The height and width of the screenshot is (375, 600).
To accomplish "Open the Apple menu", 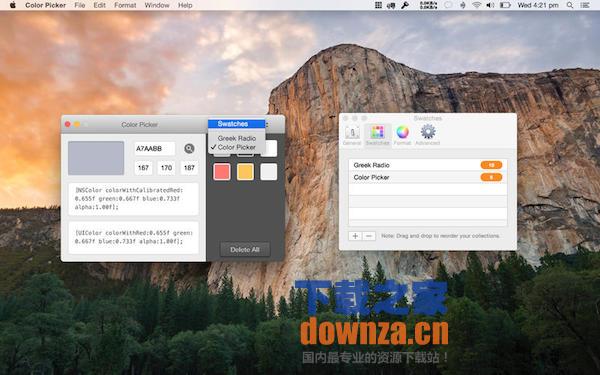I will pyautogui.click(x=13, y=5).
